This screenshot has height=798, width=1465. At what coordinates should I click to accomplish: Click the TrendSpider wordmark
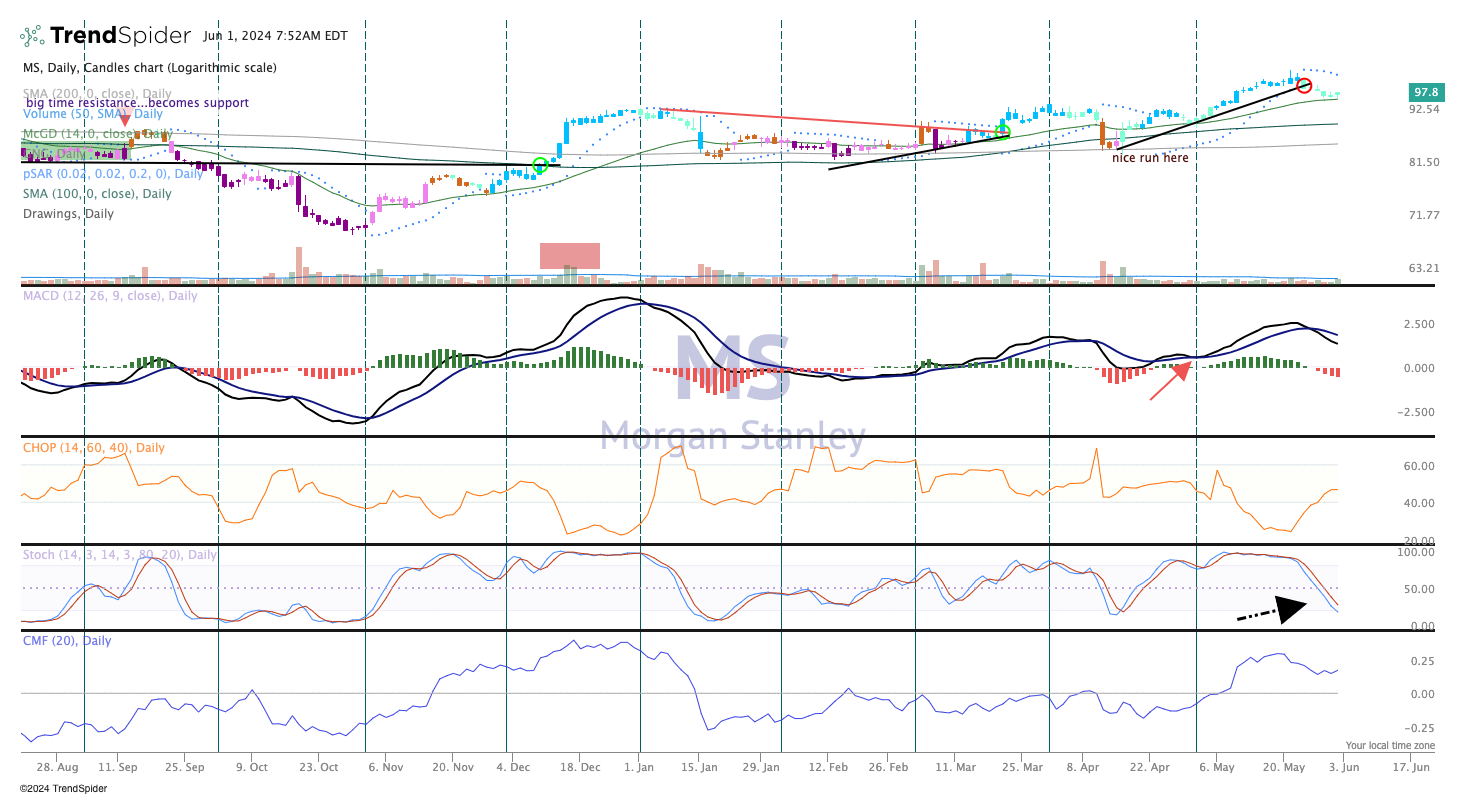tap(120, 36)
